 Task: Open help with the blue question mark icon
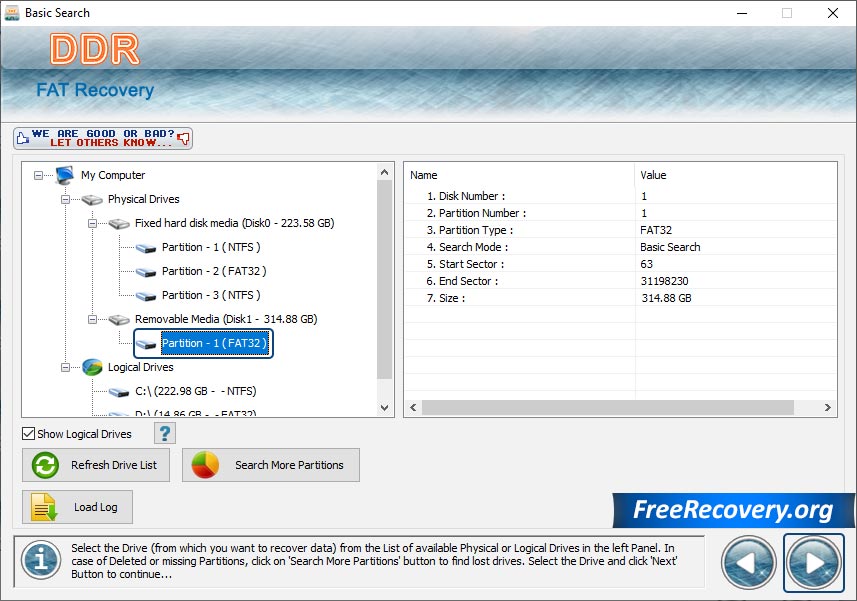coord(165,433)
